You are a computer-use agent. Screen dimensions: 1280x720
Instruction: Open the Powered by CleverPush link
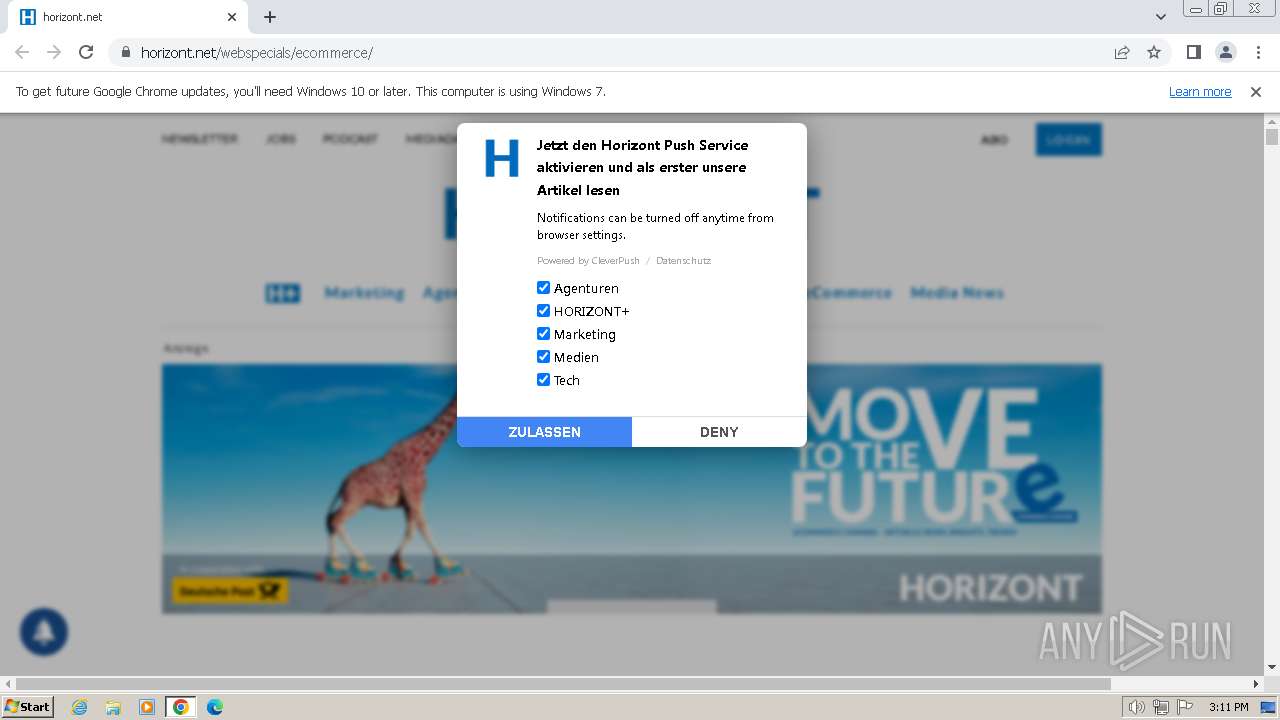(588, 261)
